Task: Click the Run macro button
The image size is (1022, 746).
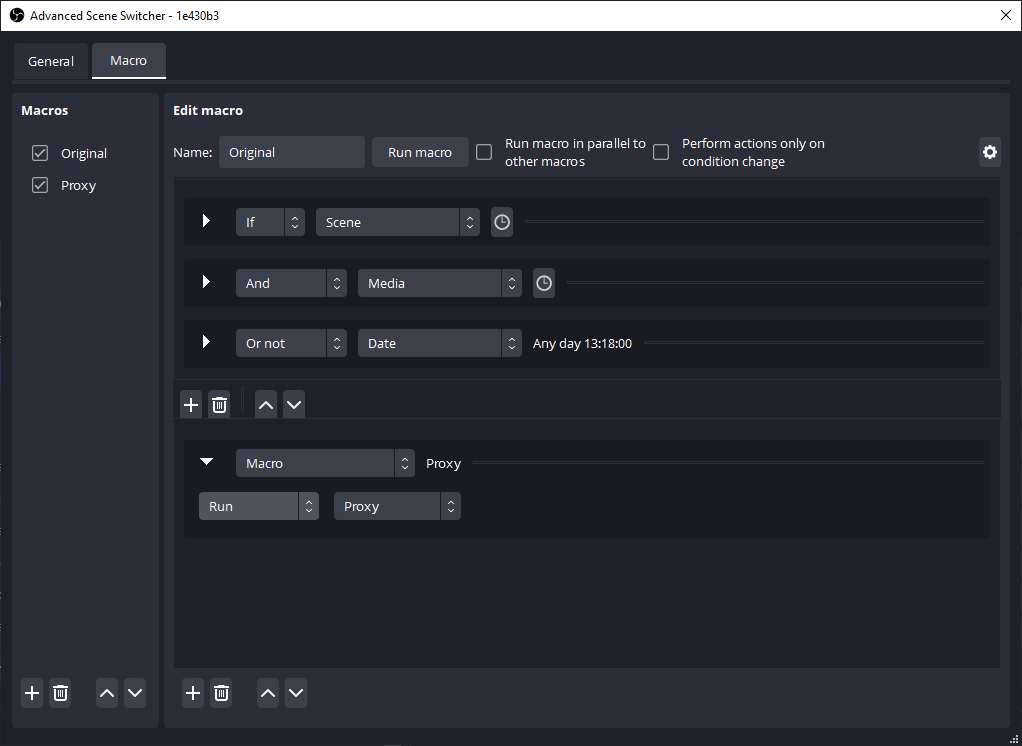Action: [420, 152]
